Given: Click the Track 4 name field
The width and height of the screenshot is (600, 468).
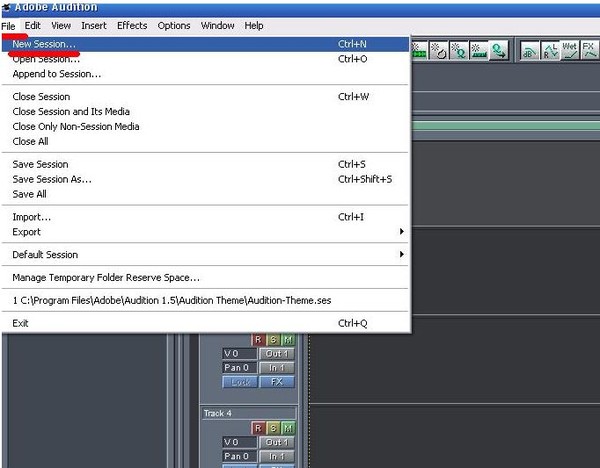Looking at the screenshot, I should [x=249, y=413].
